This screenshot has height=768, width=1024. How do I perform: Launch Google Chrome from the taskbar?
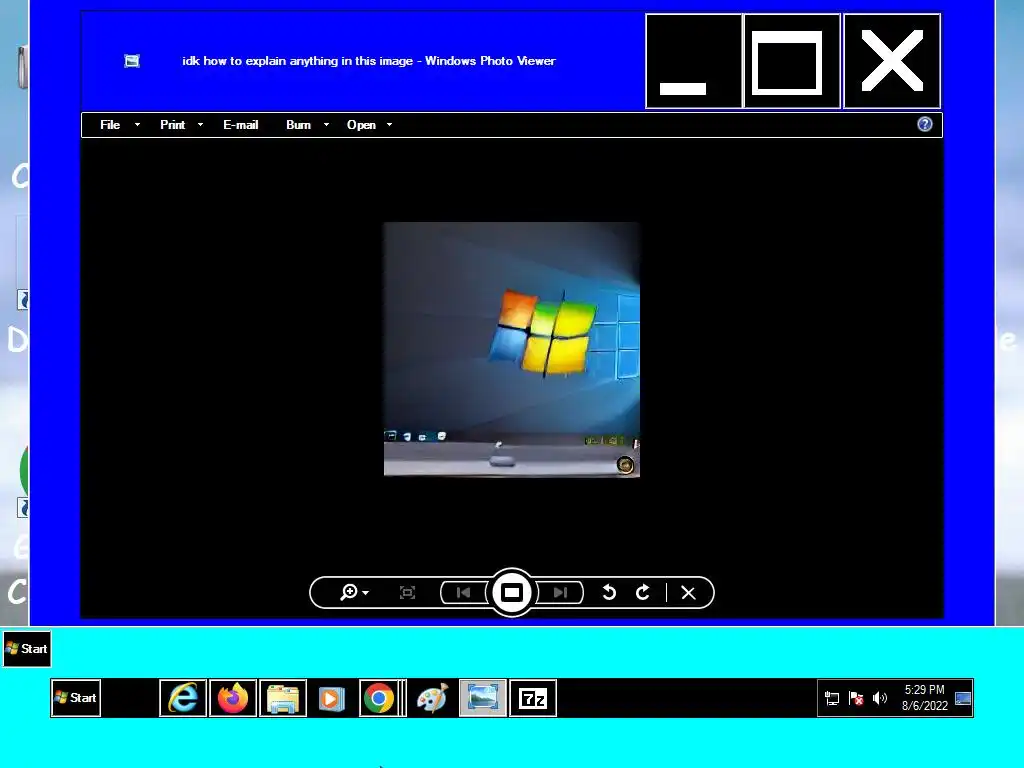click(379, 697)
